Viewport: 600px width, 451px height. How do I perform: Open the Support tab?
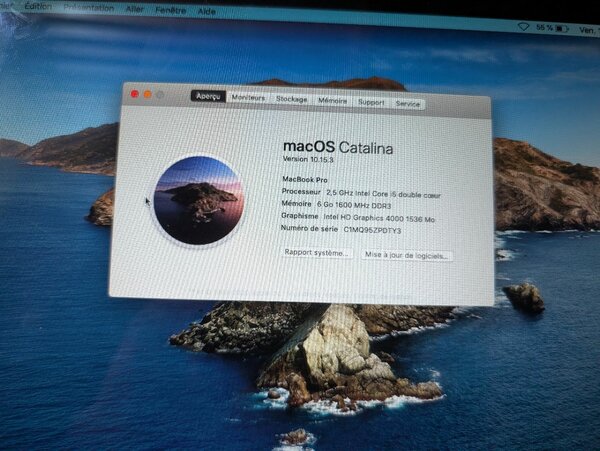[371, 102]
